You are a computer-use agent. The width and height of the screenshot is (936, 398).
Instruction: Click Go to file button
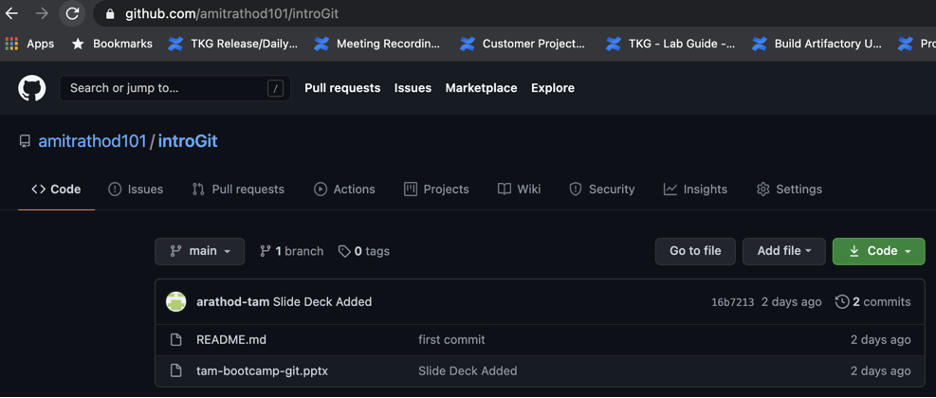coord(695,251)
